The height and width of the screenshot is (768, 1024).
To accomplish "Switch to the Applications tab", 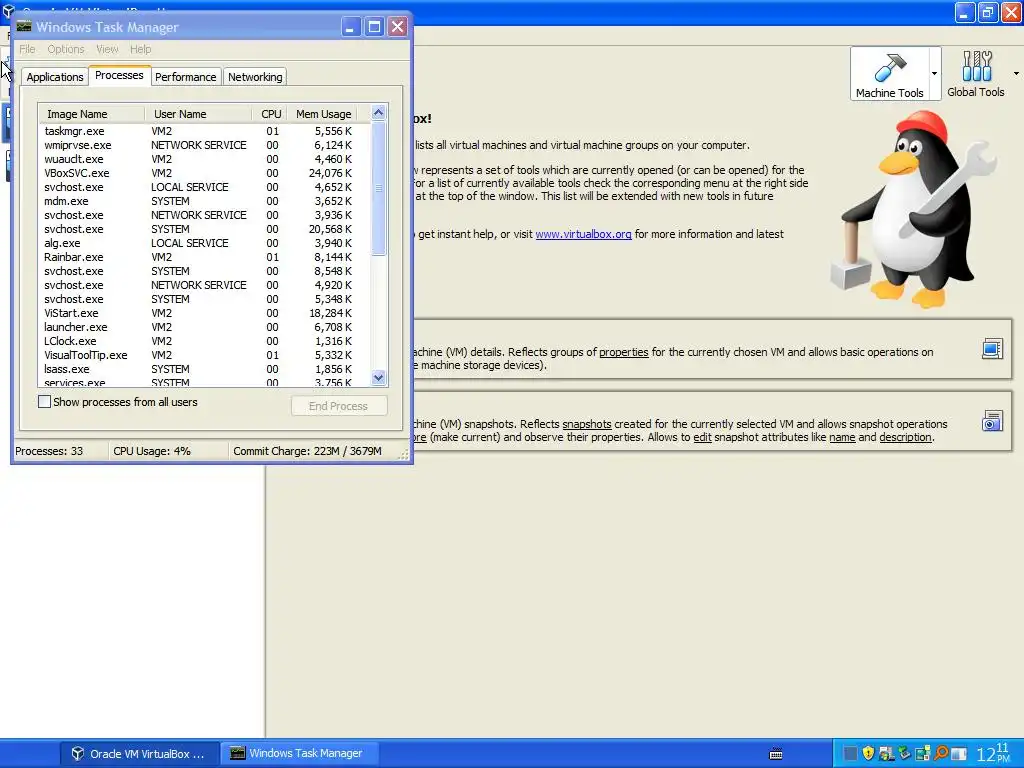I will [55, 77].
